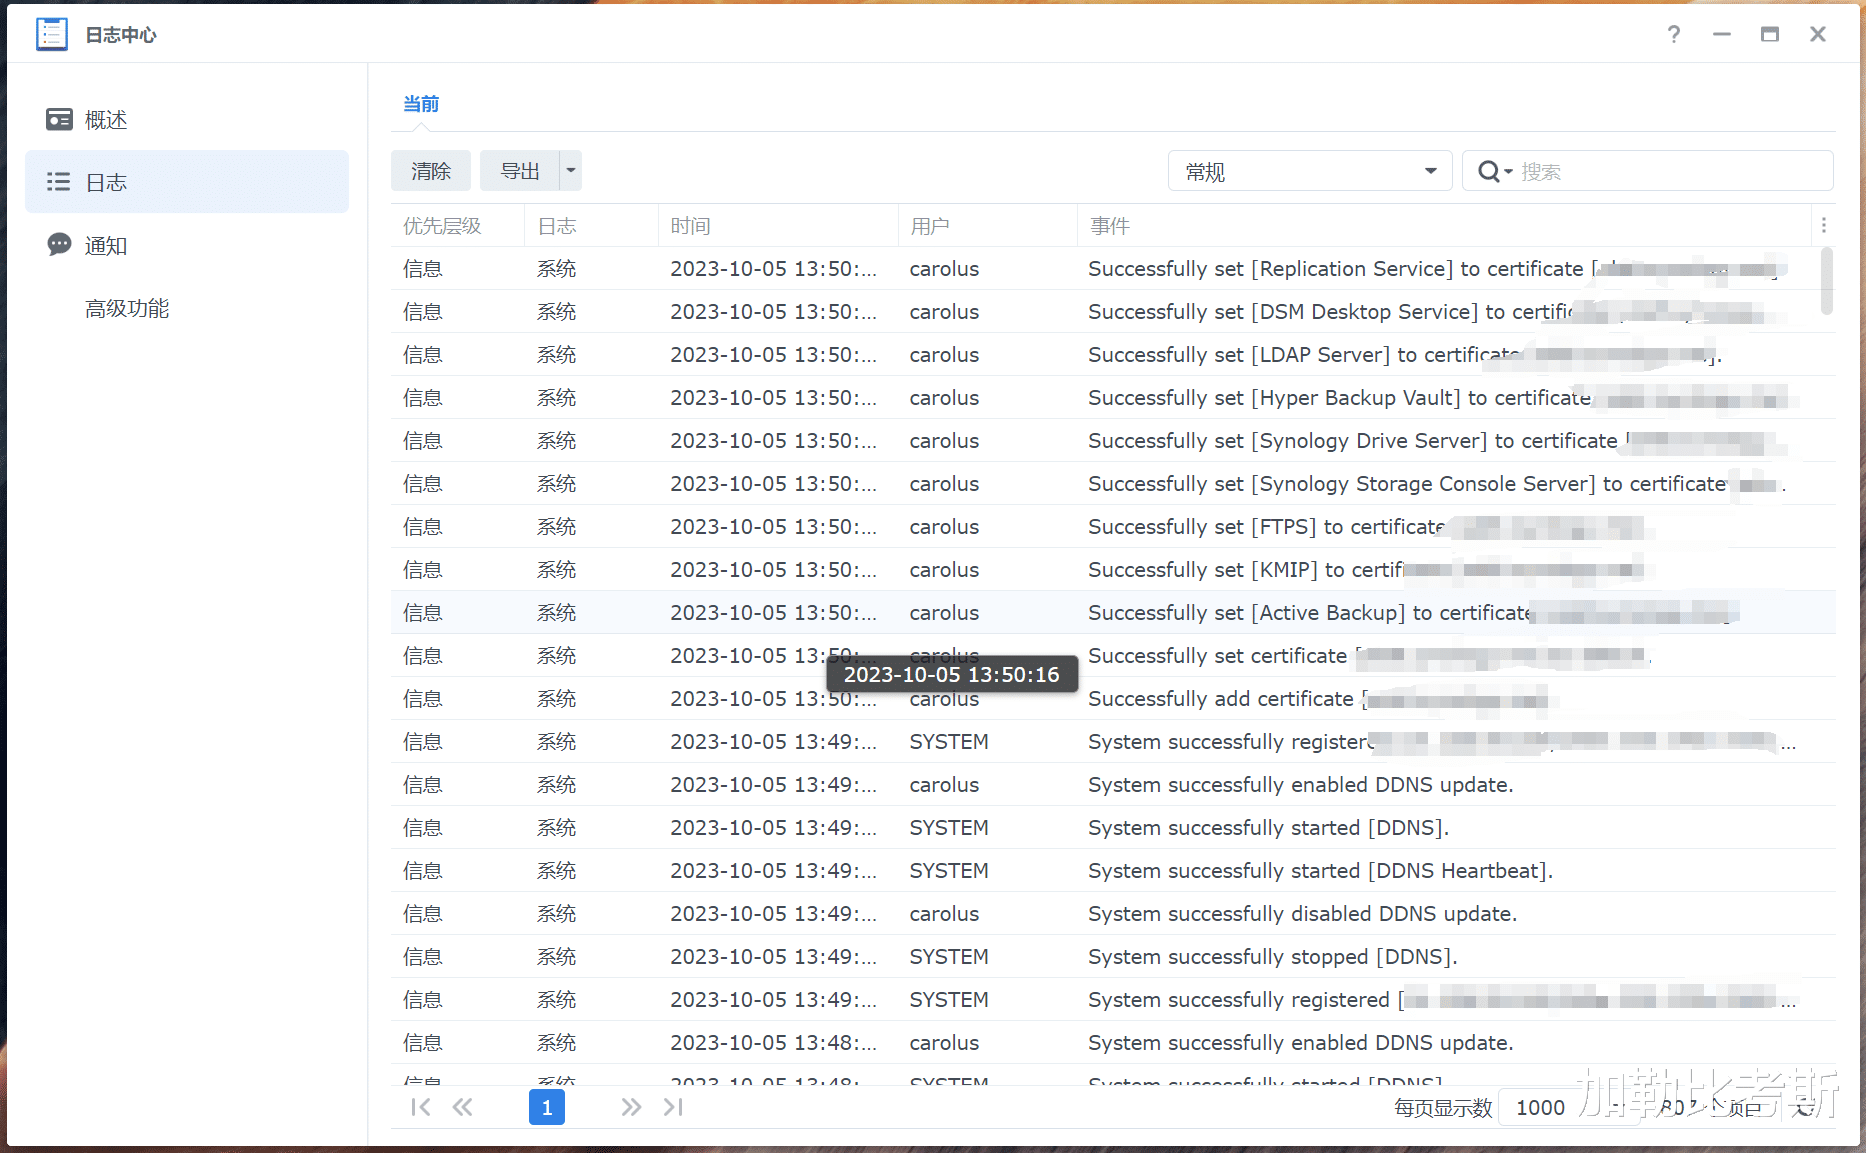The image size is (1866, 1153).
Task: Select the 'Successfully add certificate' log row
Action: (x=1112, y=699)
